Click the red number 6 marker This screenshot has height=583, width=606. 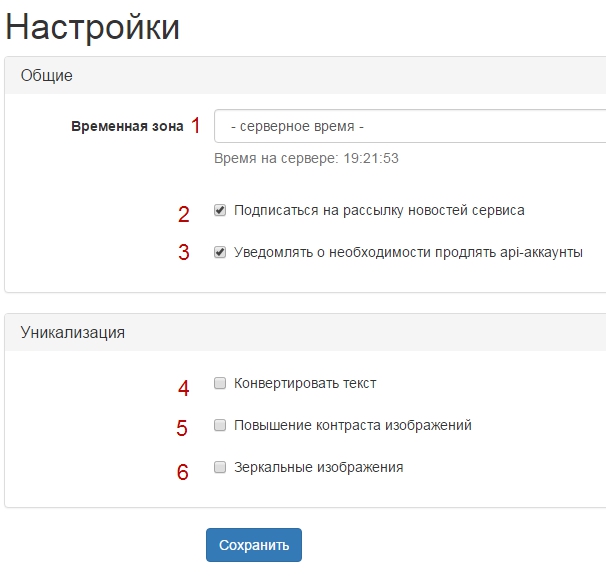click(x=183, y=472)
